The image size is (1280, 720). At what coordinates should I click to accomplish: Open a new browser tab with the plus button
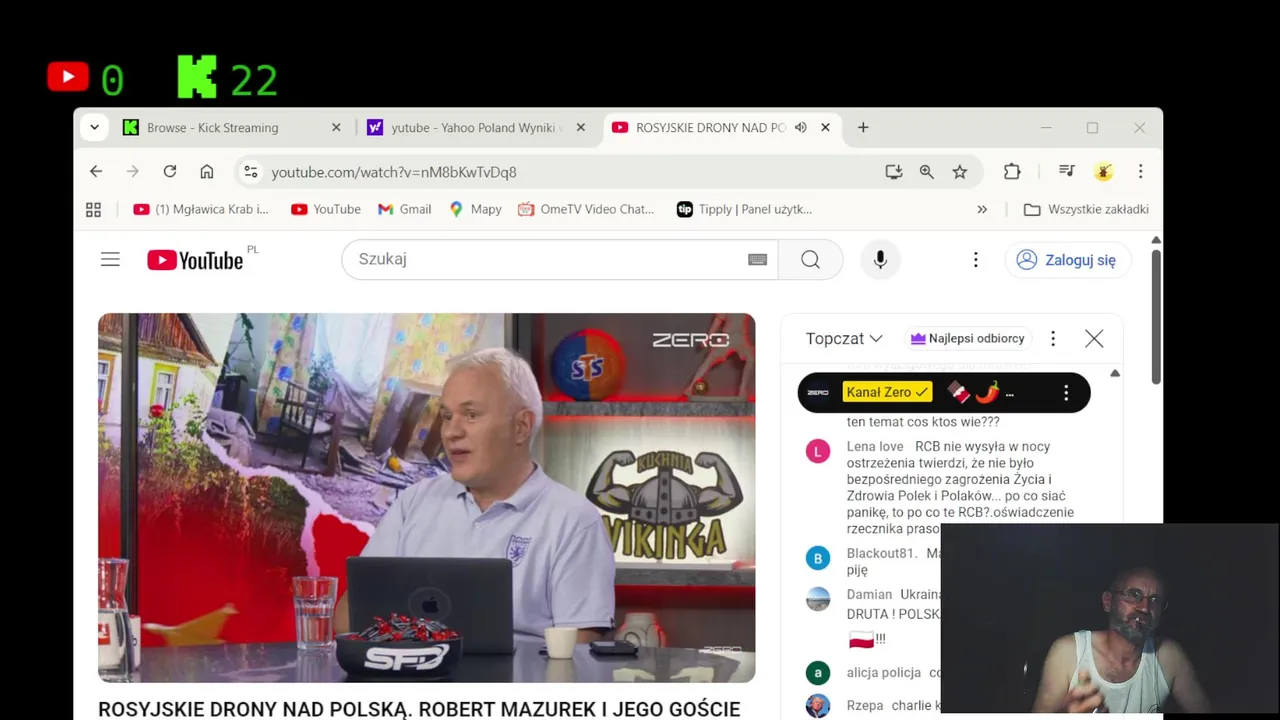[863, 128]
